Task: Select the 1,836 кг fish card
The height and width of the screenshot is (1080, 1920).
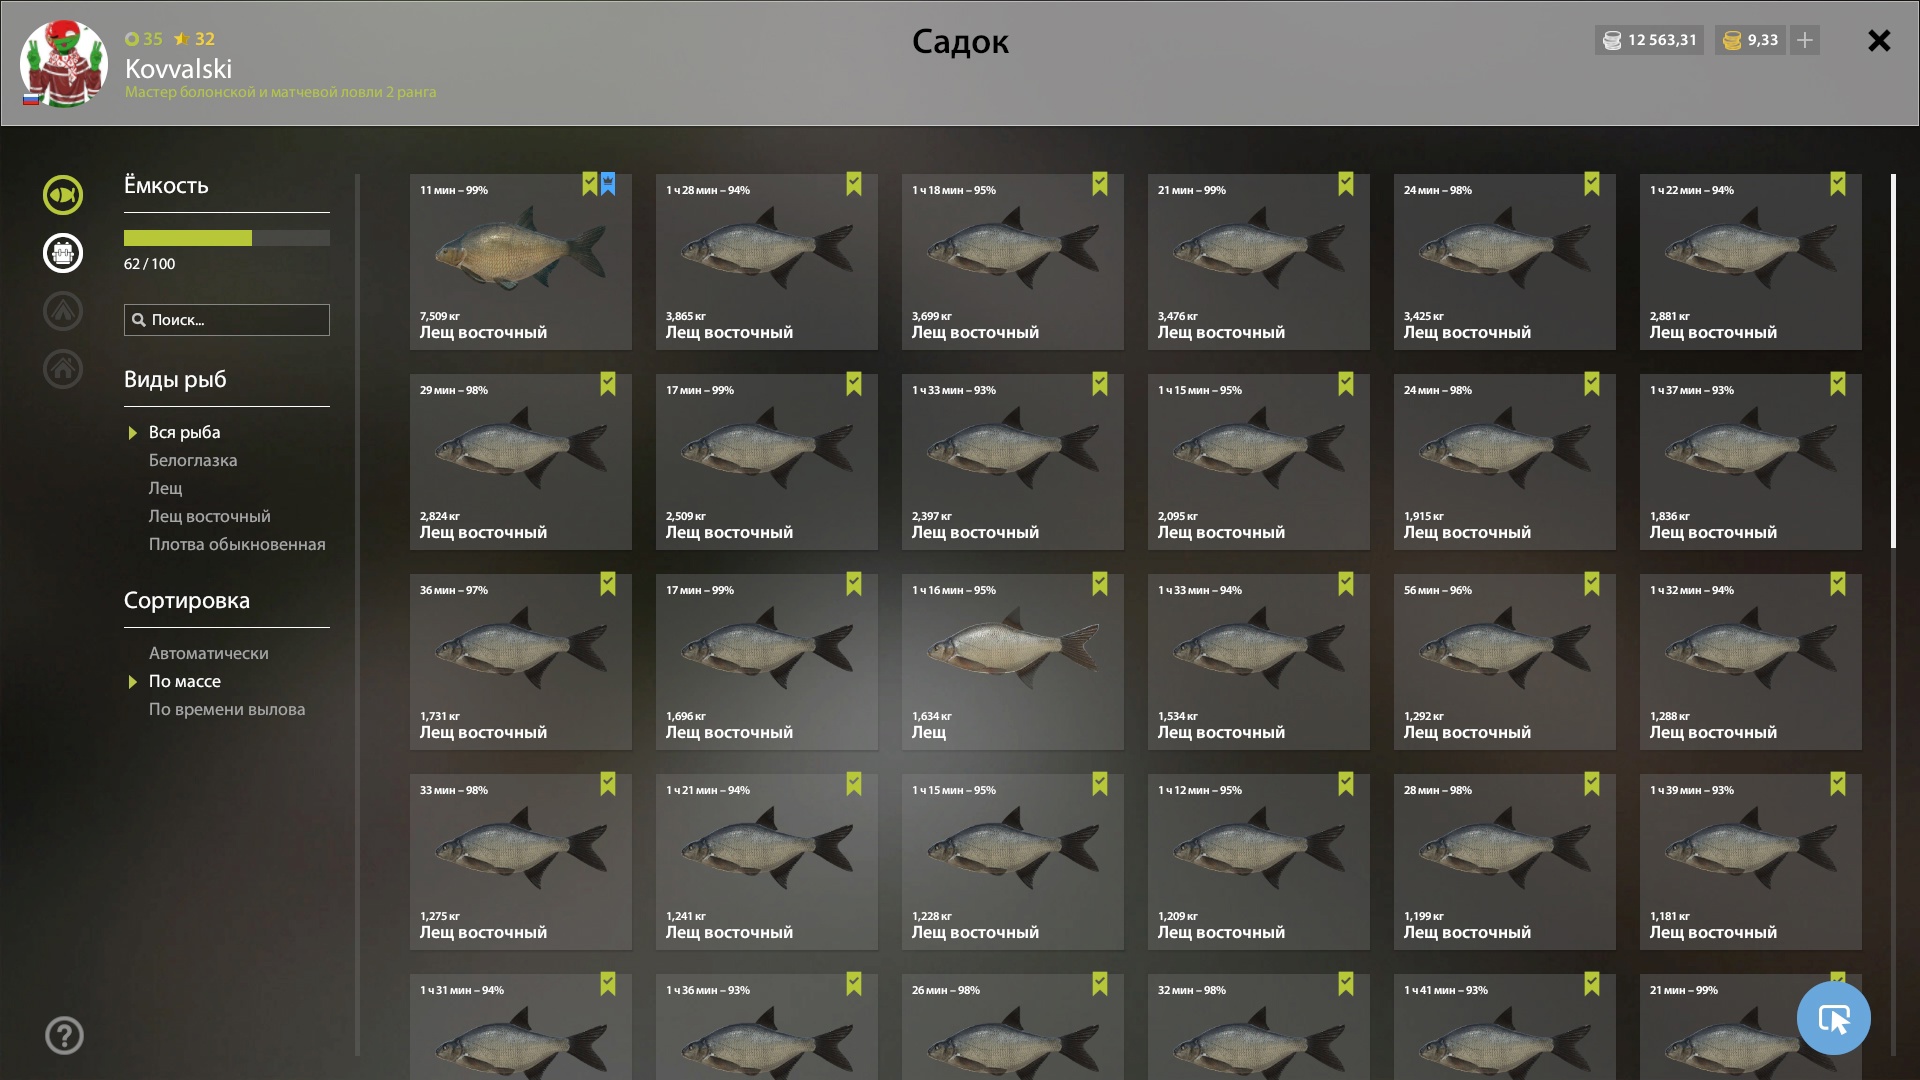Action: [x=1751, y=462]
